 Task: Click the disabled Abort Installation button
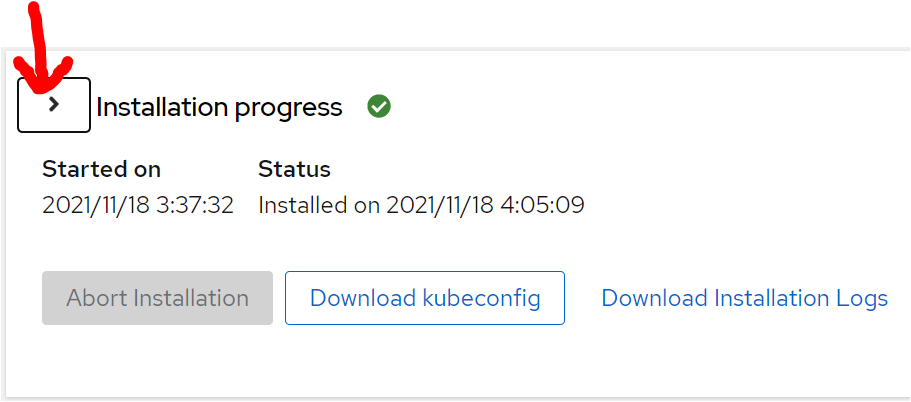[157, 298]
